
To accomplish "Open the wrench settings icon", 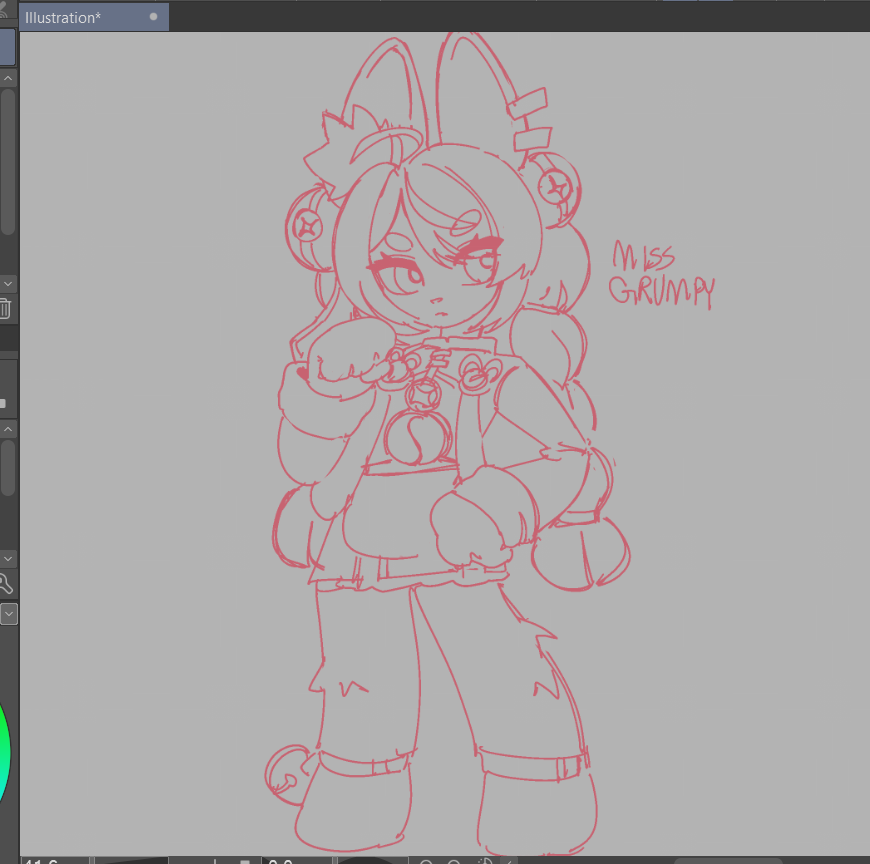I will click(6, 584).
